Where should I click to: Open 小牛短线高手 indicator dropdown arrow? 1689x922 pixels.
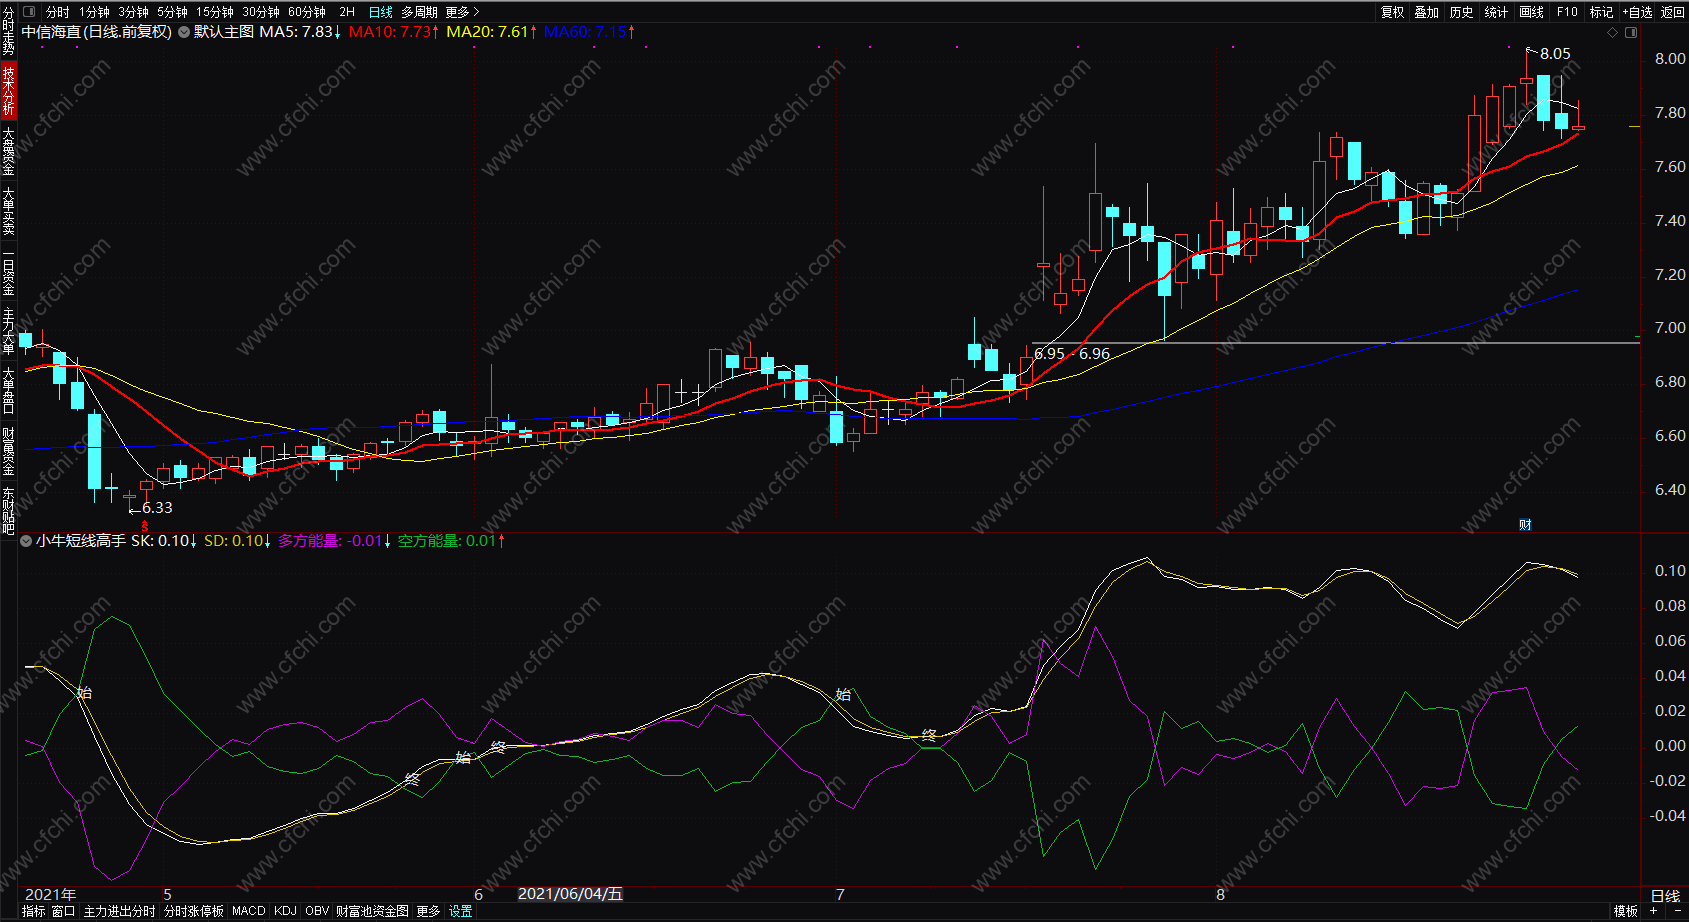(26, 541)
